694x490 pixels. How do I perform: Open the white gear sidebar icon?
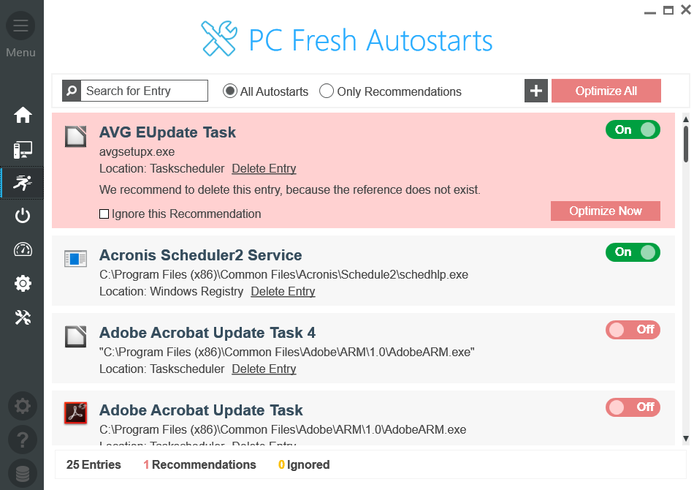[x=22, y=284]
